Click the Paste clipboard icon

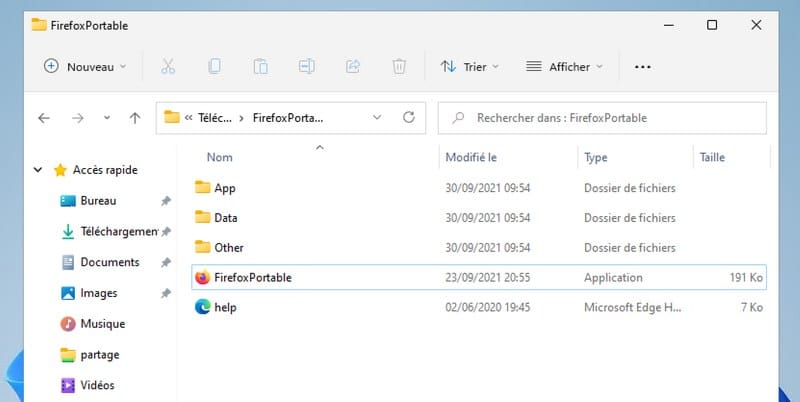(x=260, y=67)
